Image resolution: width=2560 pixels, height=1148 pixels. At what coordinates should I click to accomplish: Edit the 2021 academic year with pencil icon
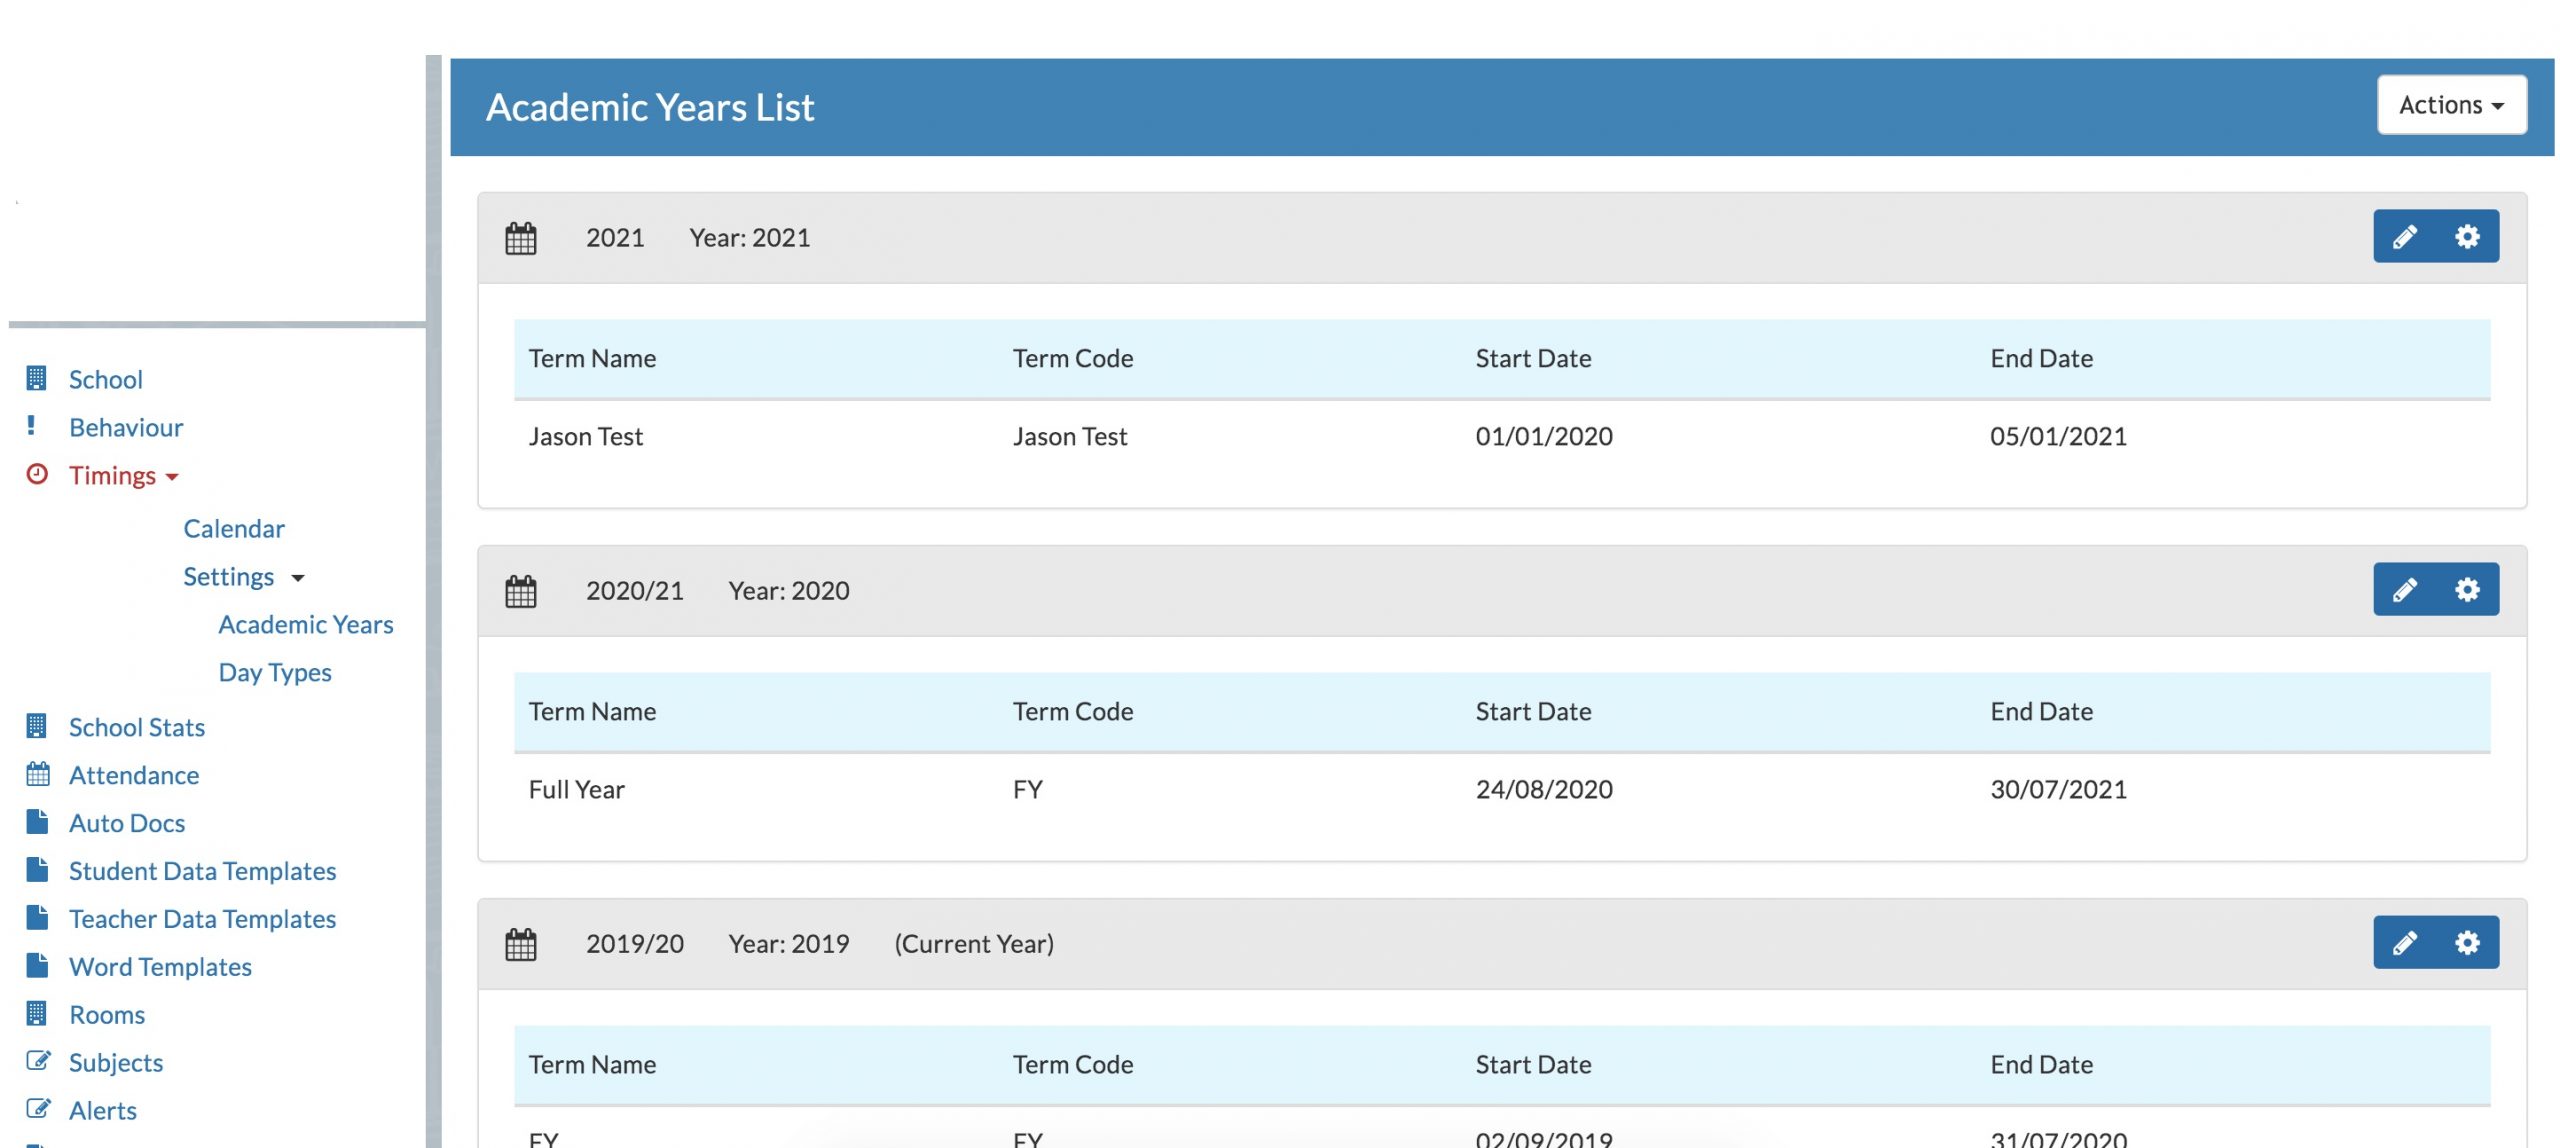pyautogui.click(x=2405, y=237)
